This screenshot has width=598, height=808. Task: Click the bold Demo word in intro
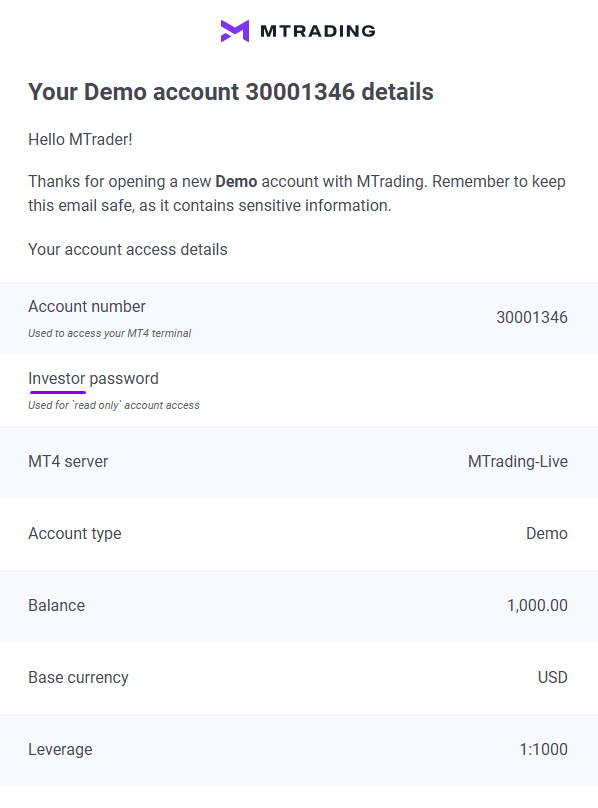(236, 181)
